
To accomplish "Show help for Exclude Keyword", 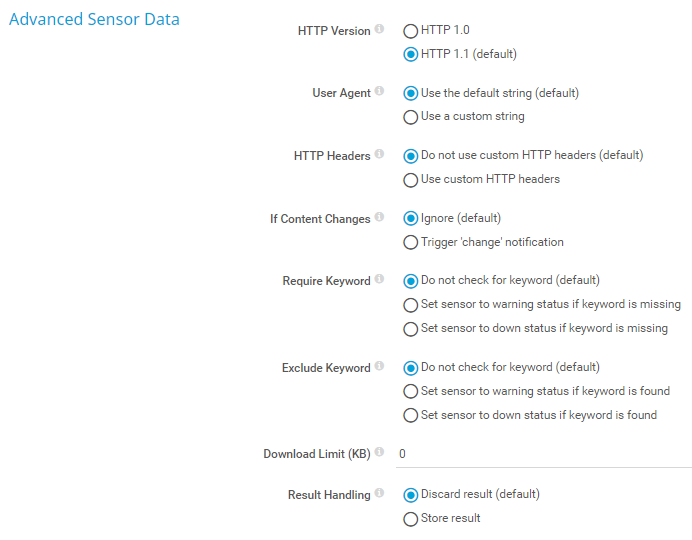I will click(x=379, y=367).
